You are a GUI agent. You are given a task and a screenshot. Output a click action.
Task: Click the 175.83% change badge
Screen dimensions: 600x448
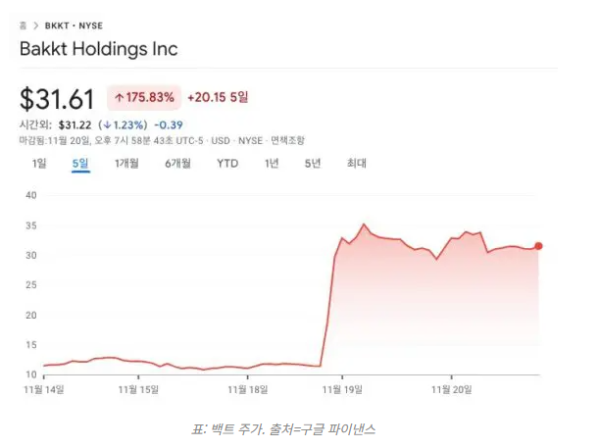144,98
